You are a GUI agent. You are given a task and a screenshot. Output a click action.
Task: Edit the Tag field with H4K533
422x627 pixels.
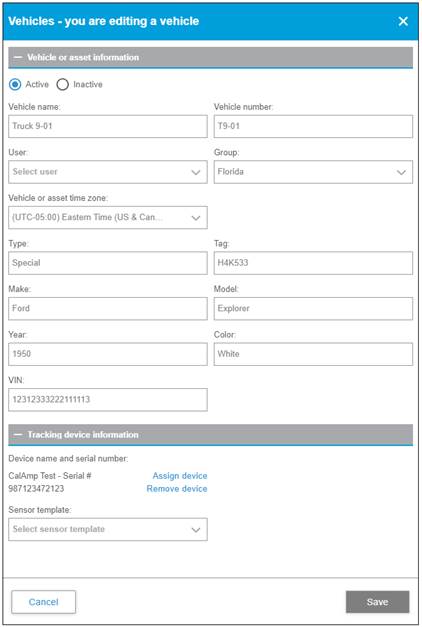313,263
